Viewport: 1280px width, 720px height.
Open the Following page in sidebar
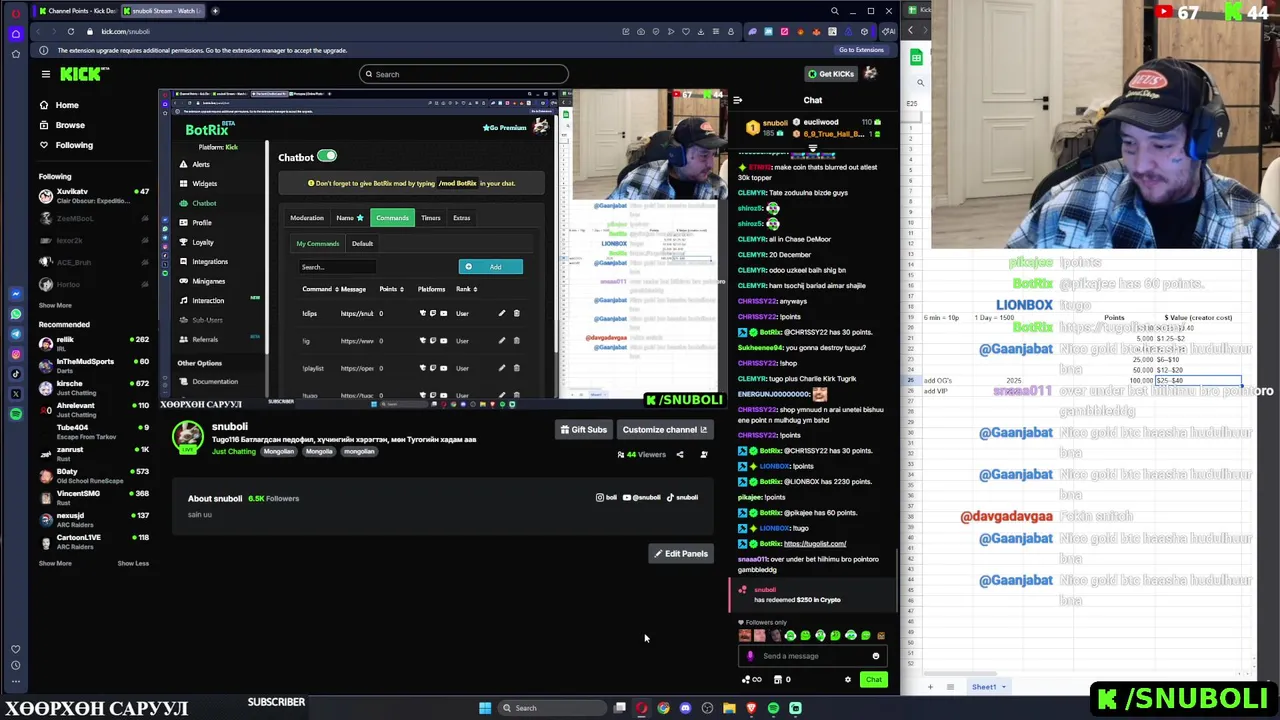[73, 145]
